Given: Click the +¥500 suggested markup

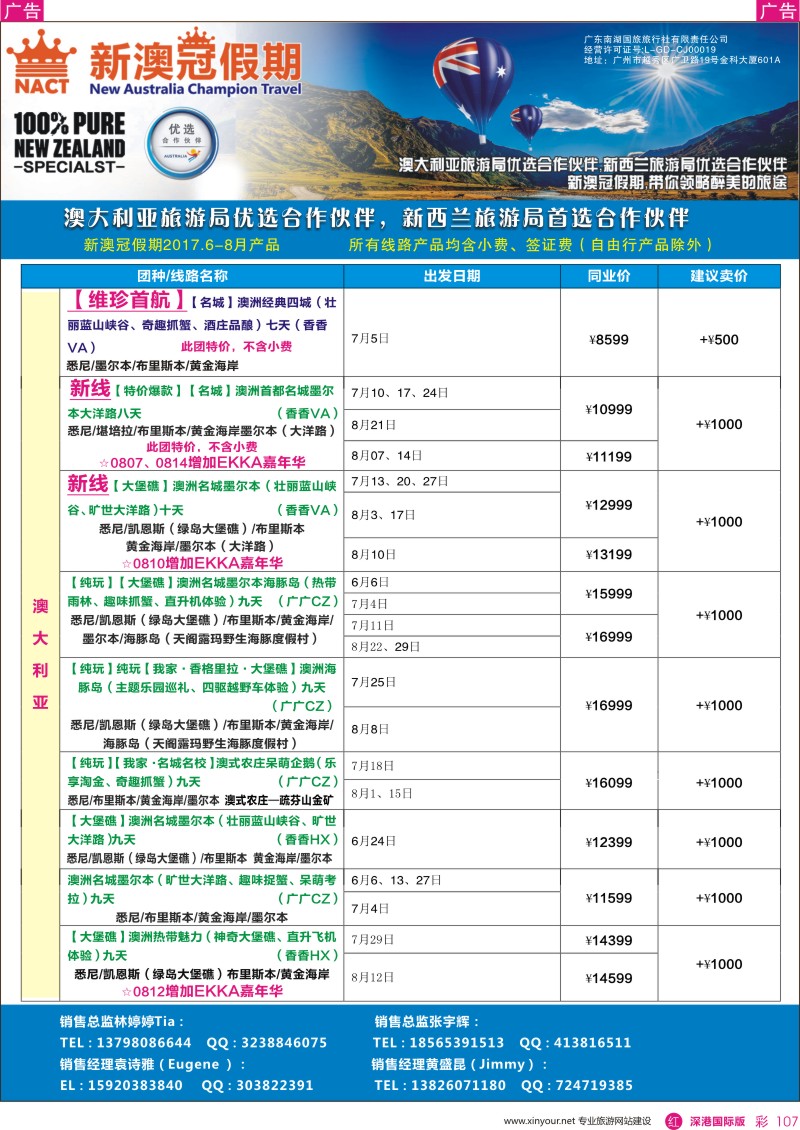Looking at the screenshot, I should [719, 339].
